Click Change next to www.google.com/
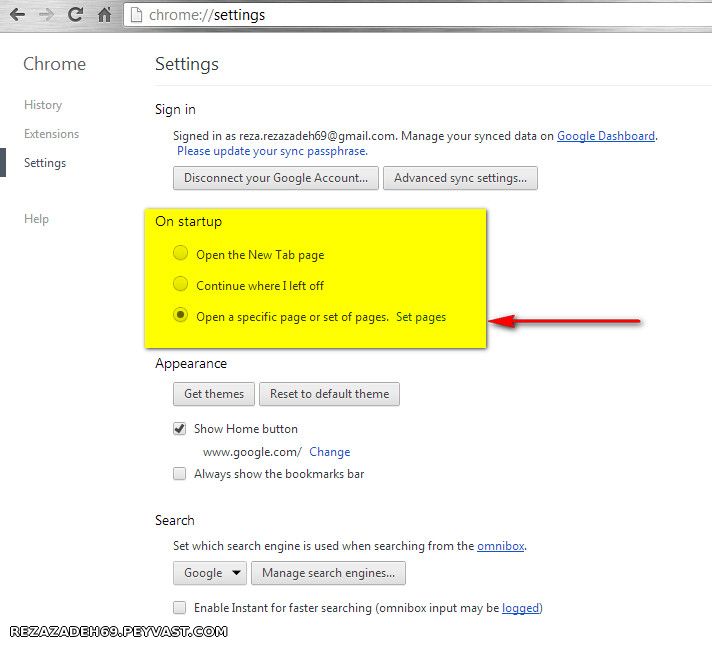Viewport: 712px width, 646px height. [x=330, y=452]
